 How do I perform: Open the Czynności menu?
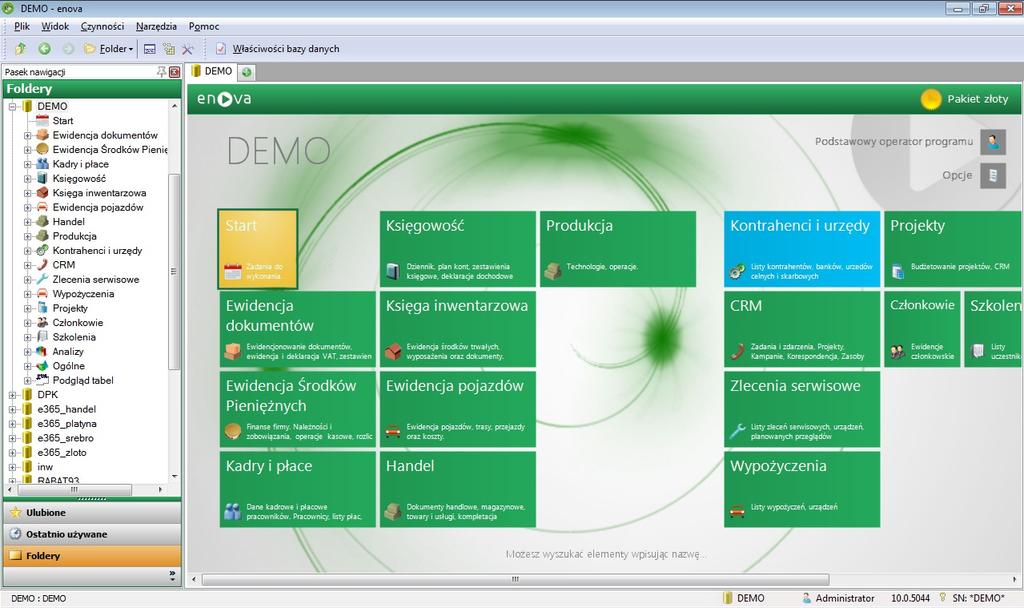click(102, 26)
